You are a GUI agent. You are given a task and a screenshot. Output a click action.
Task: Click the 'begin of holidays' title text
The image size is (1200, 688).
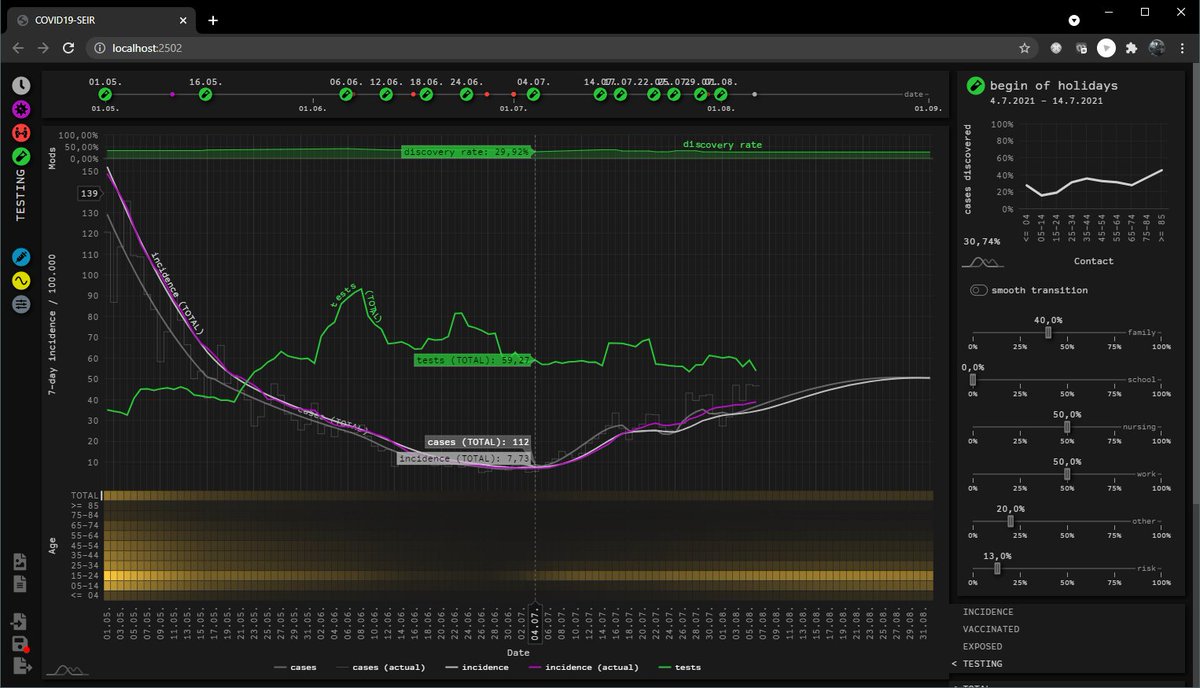click(1054, 86)
